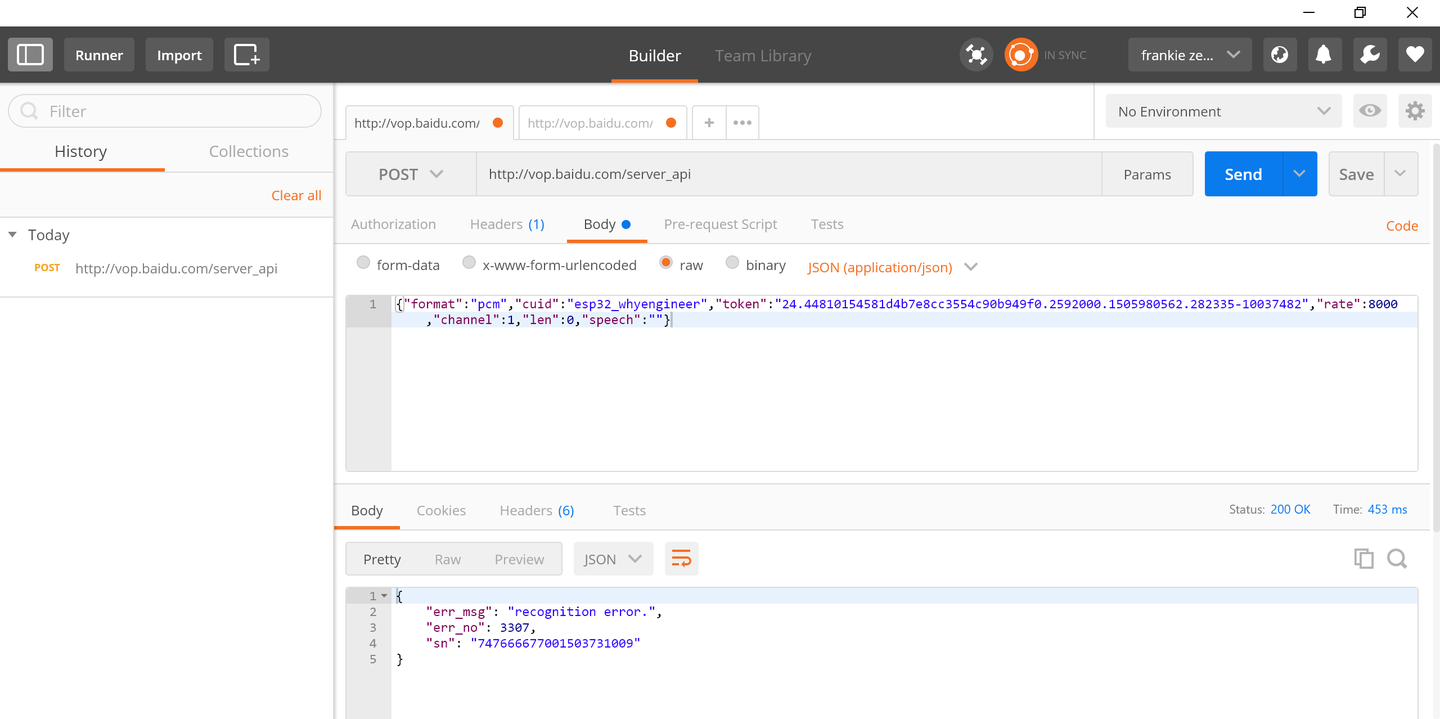Open the notifications bell
This screenshot has width=1440, height=719.
click(1323, 55)
